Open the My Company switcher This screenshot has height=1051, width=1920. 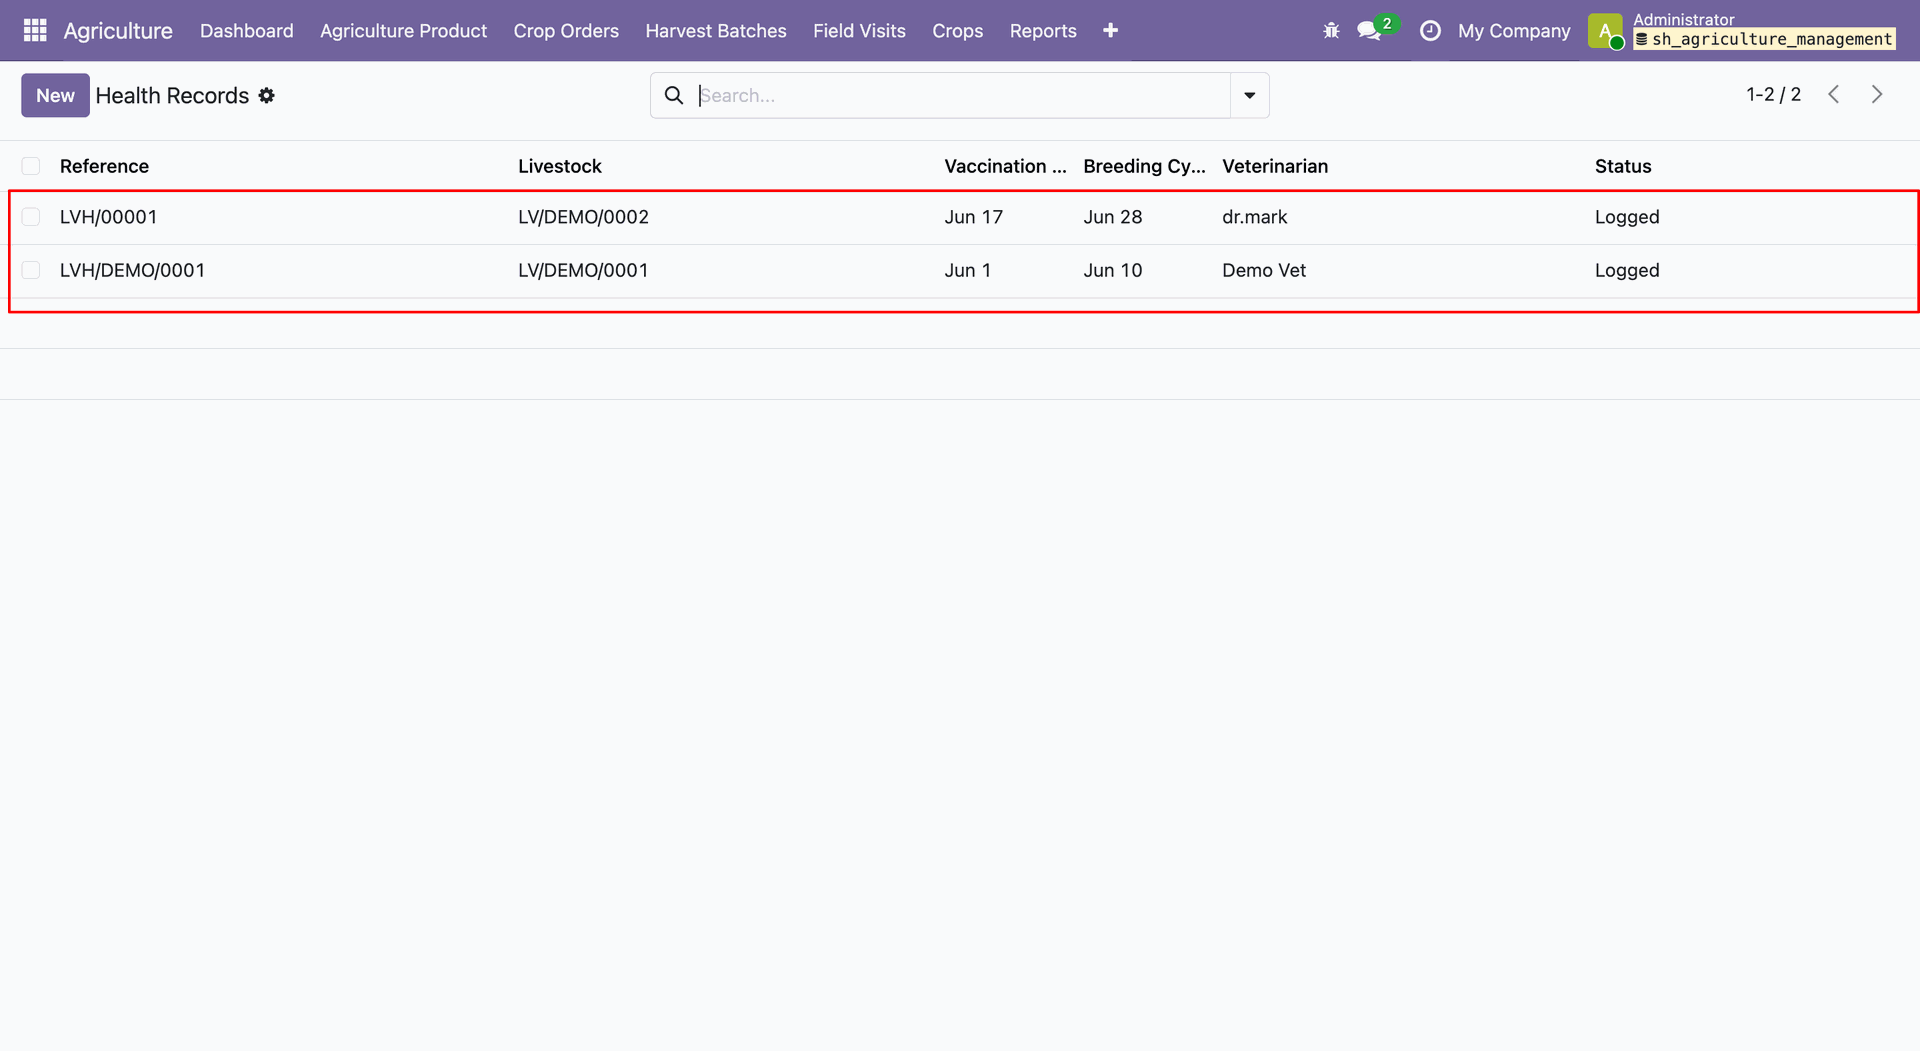point(1514,31)
